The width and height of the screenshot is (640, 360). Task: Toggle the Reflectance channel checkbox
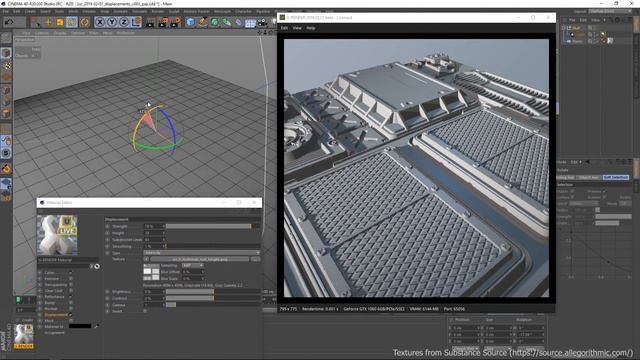pyautogui.click(x=71, y=297)
